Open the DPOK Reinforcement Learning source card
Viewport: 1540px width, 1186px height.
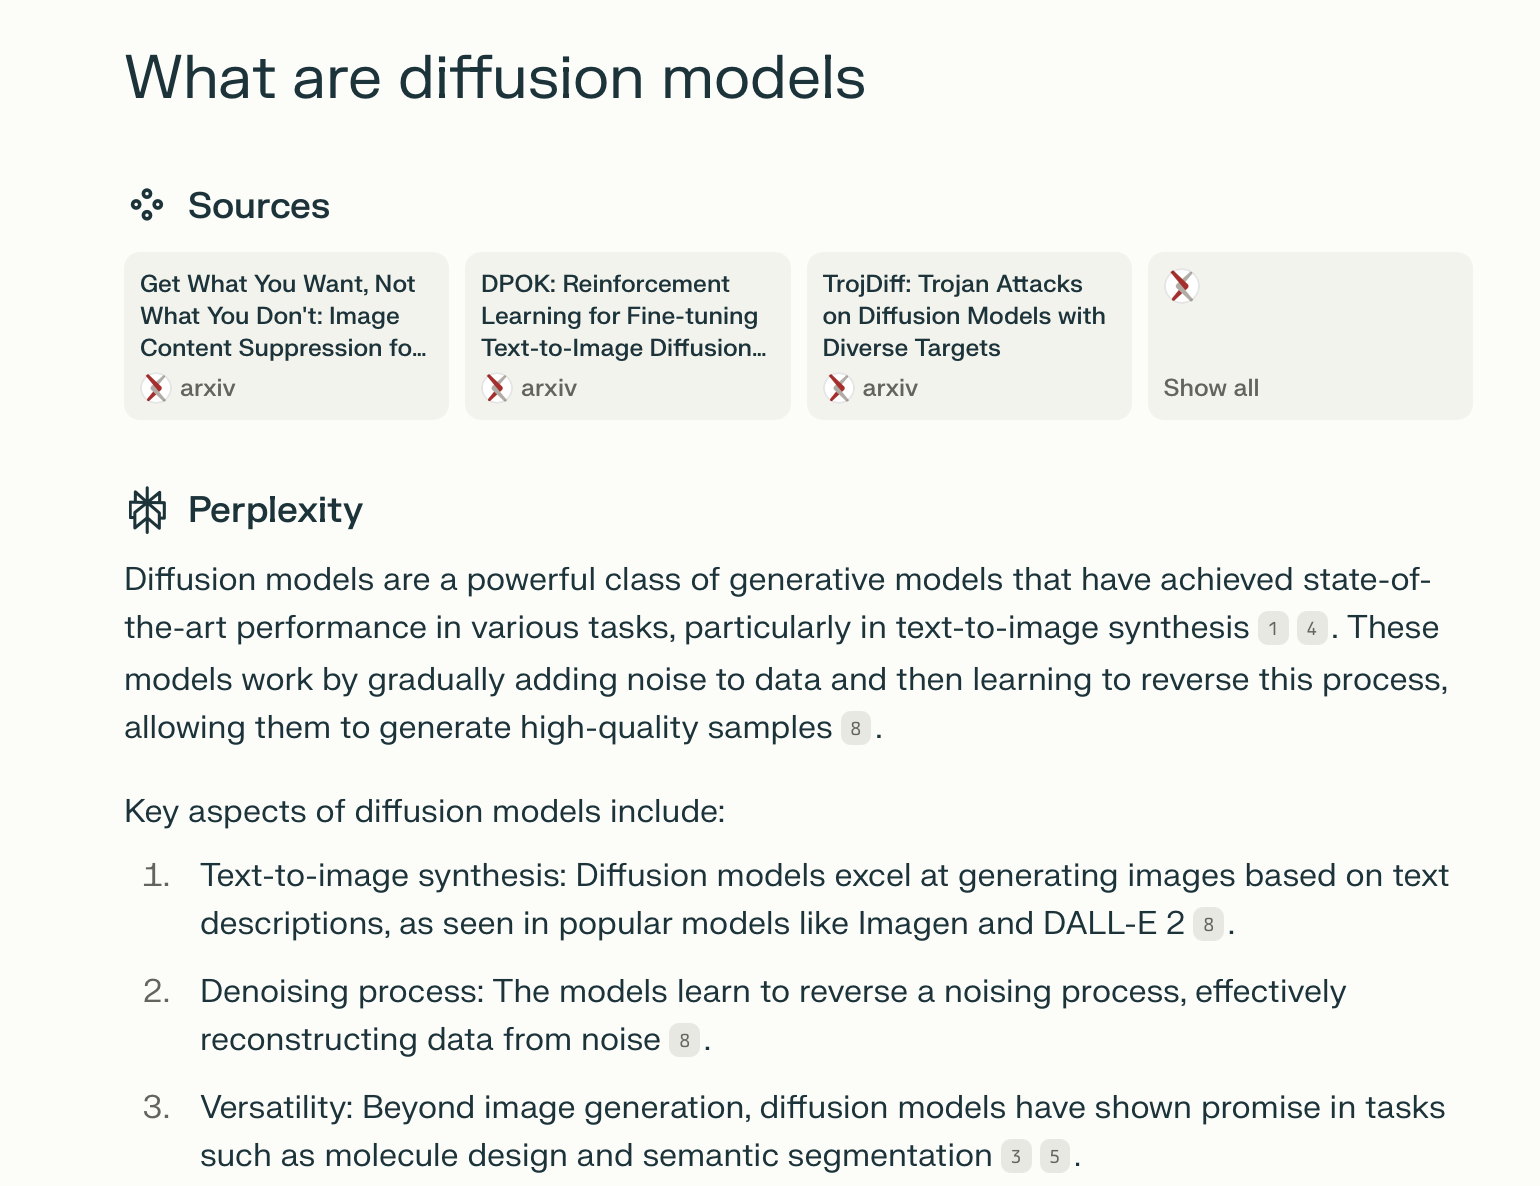[627, 335]
